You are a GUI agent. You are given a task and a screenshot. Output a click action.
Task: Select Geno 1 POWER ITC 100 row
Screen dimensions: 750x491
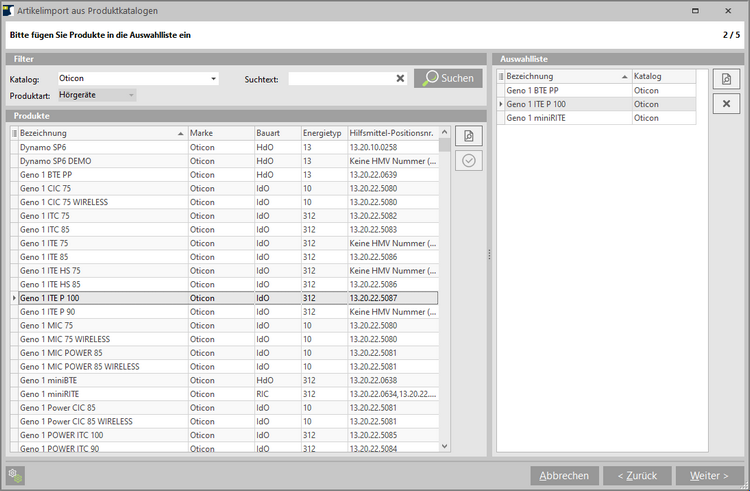(x=224, y=435)
